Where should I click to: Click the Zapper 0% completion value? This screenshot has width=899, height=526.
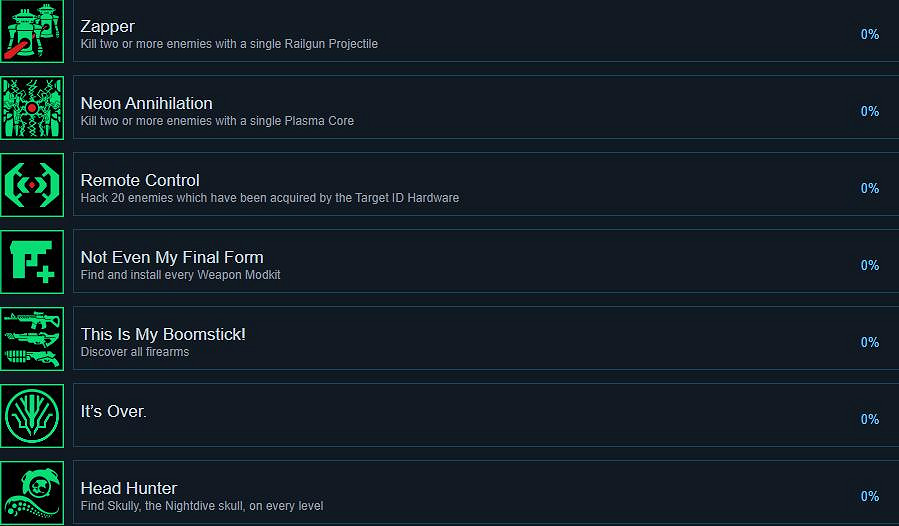tap(869, 34)
